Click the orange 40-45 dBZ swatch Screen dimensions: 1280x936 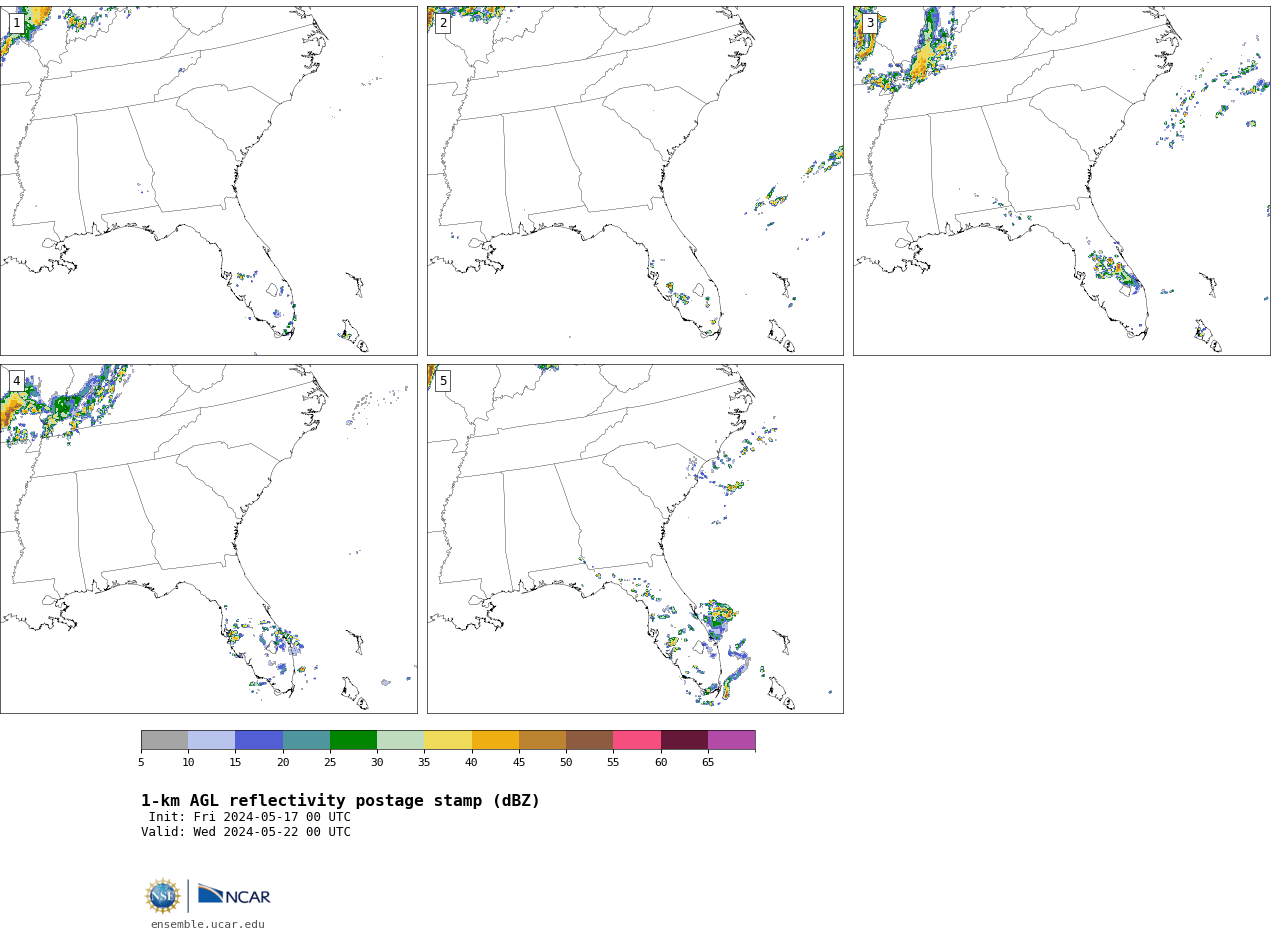[495, 740]
